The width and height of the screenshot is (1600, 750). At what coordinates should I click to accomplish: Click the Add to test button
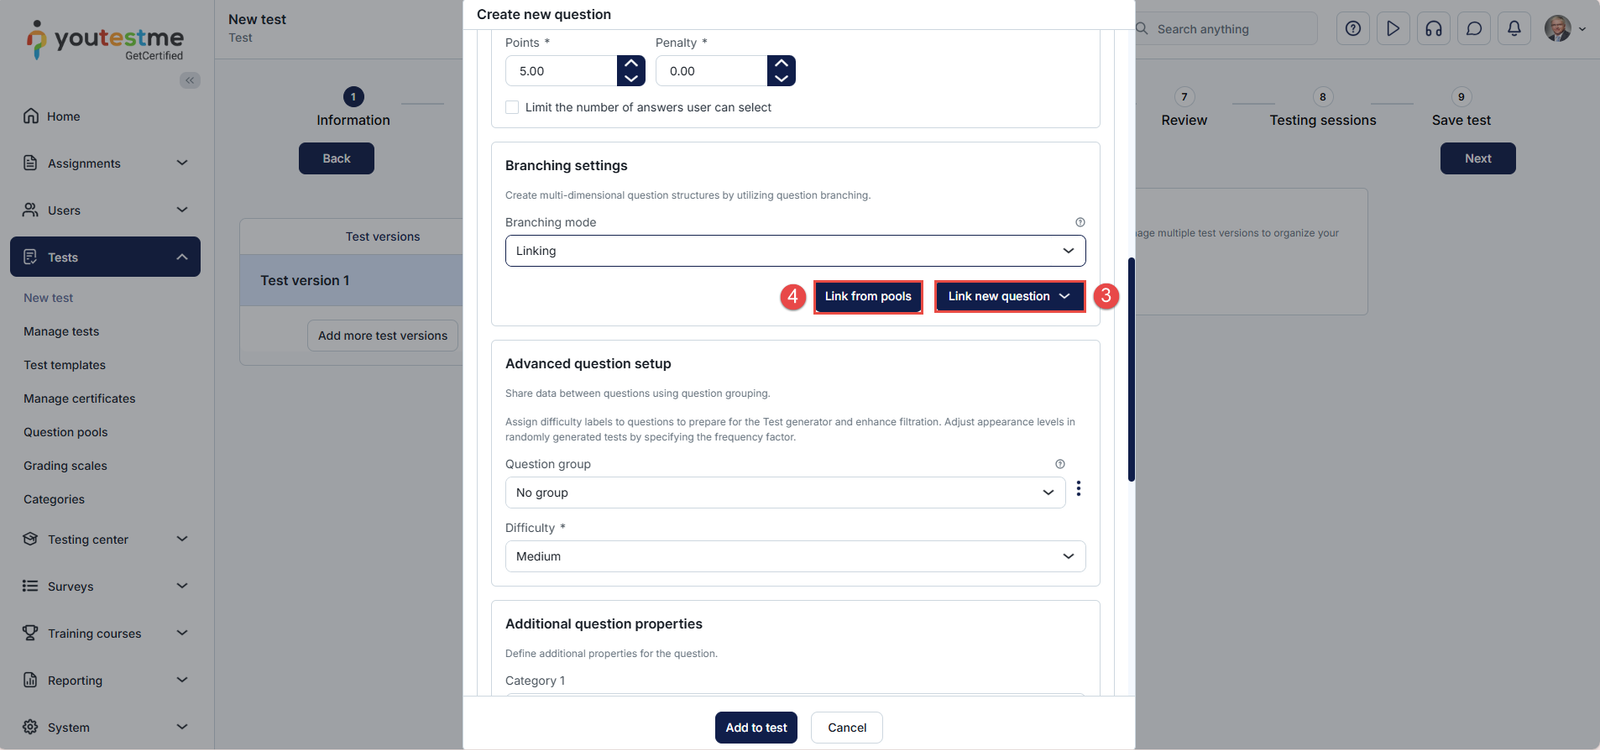[x=756, y=728]
